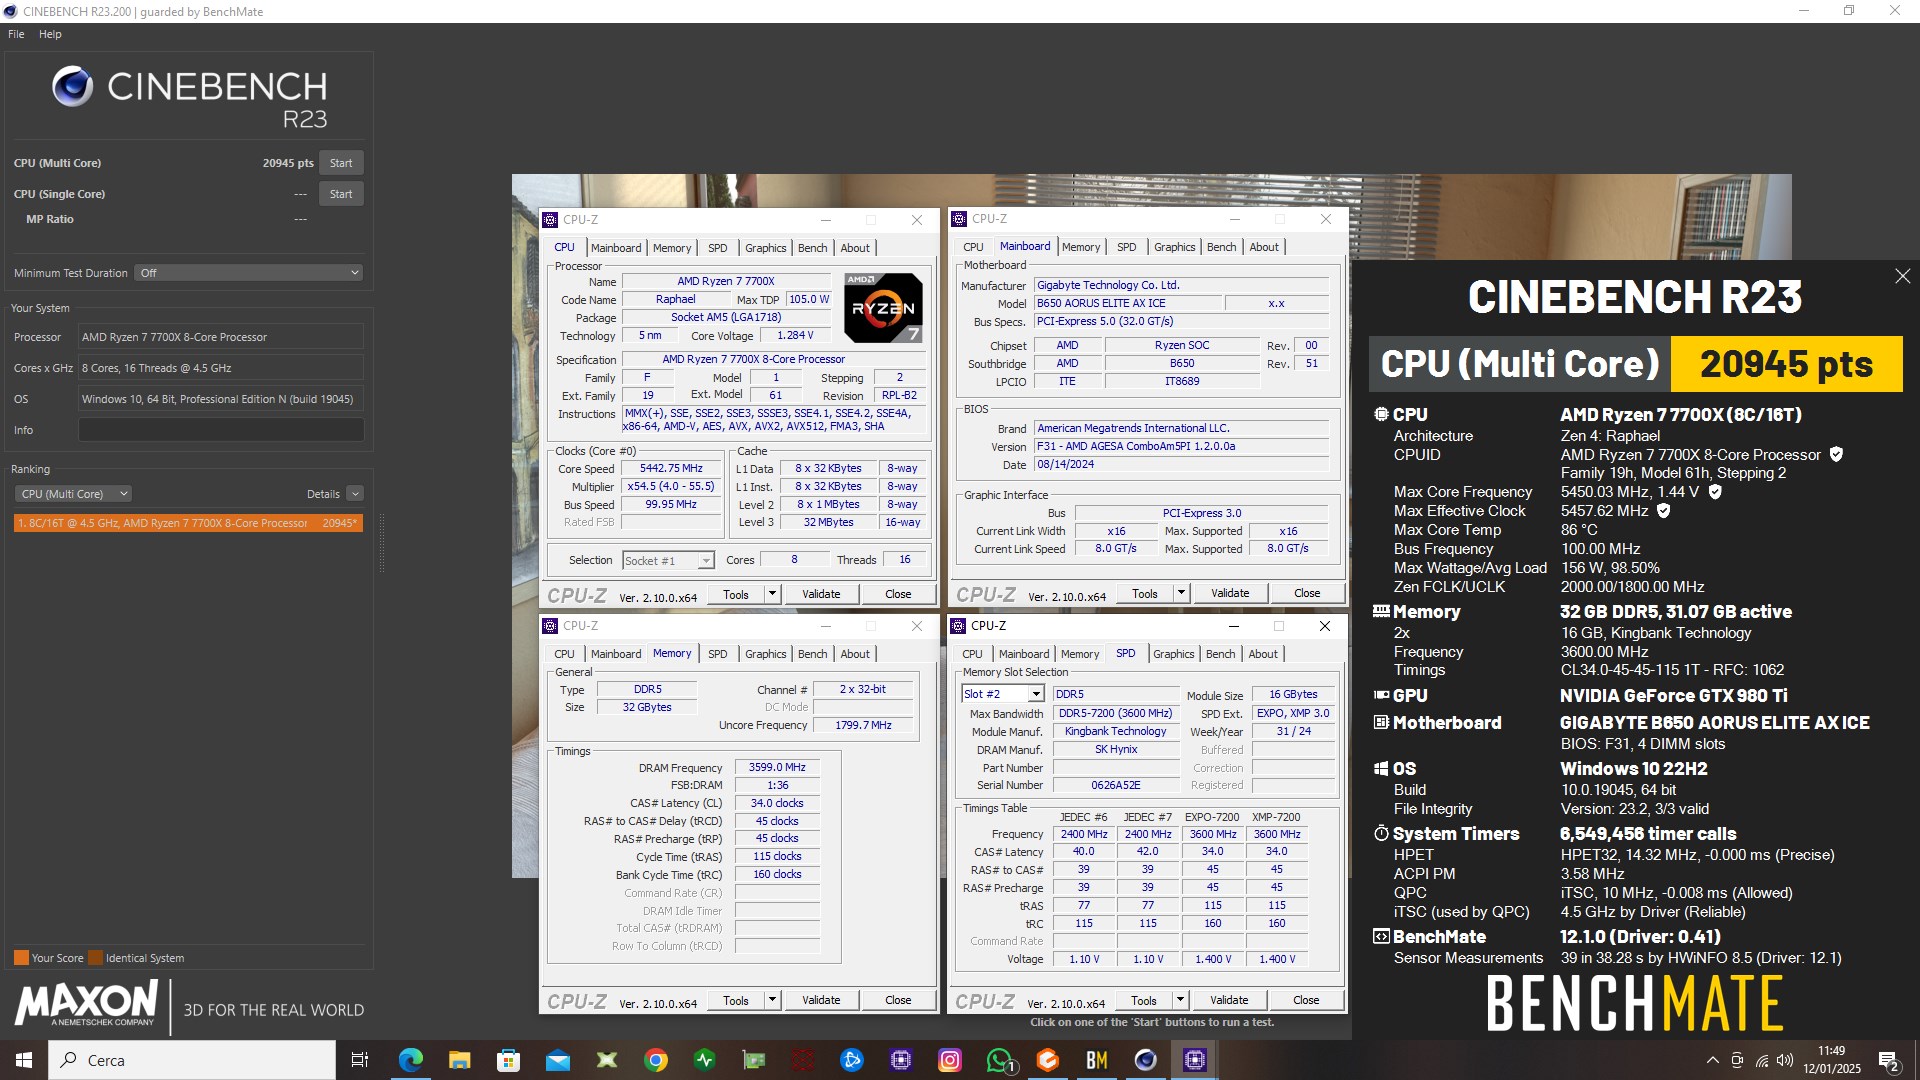Open the CPU (Multi Core) ranking dropdown
The height and width of the screenshot is (1080, 1920).
coord(73,494)
